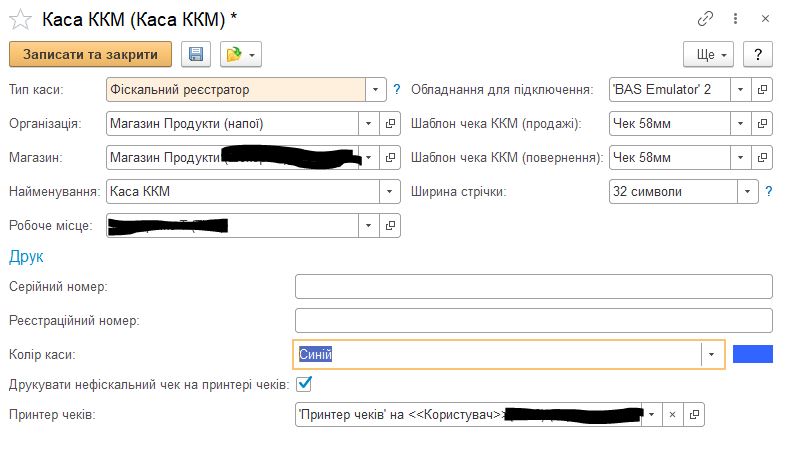Click the floppy disk save icon
This screenshot has height=452, width=792.
pos(195,54)
